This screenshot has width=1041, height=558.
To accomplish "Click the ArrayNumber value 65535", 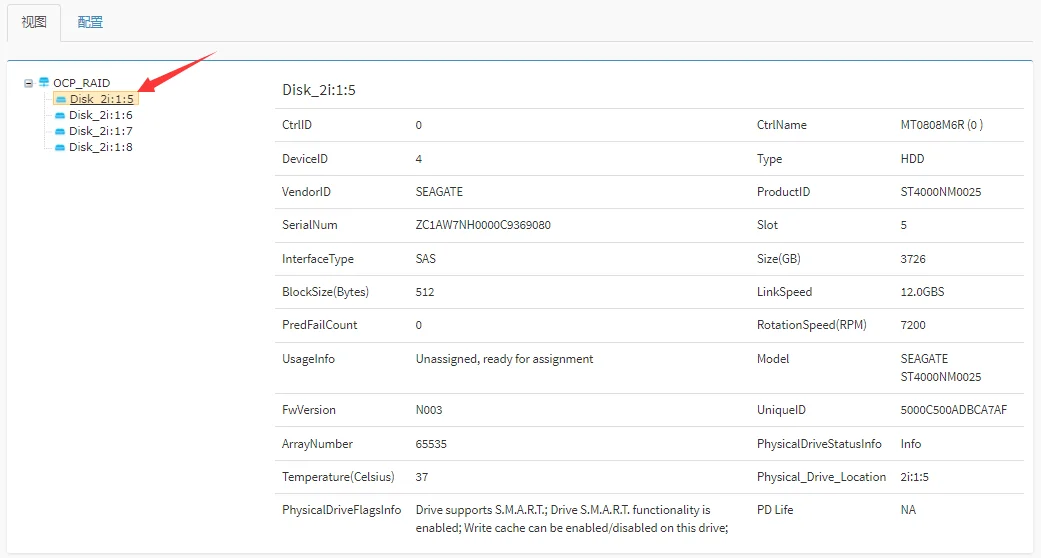I will 431,444.
